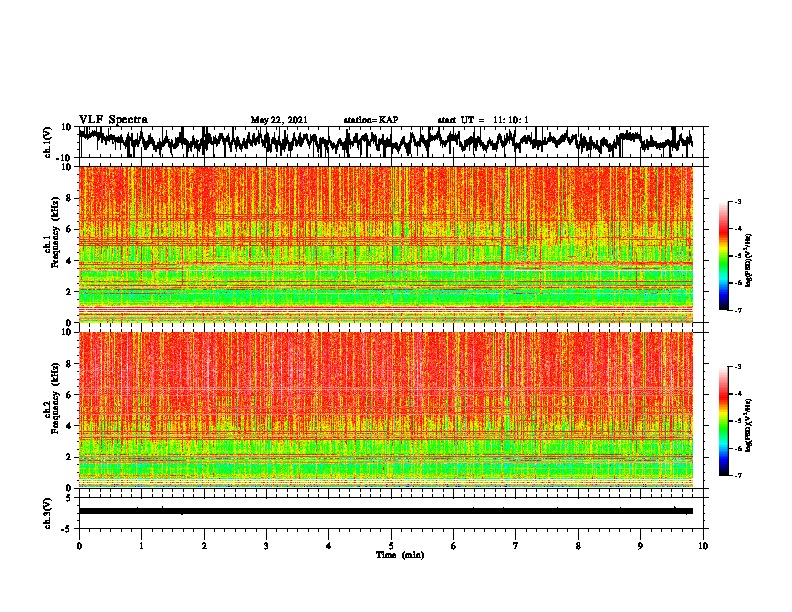Screen dimensions: 792x612
Task: Click the time axis tick label "4"
Action: (329, 546)
